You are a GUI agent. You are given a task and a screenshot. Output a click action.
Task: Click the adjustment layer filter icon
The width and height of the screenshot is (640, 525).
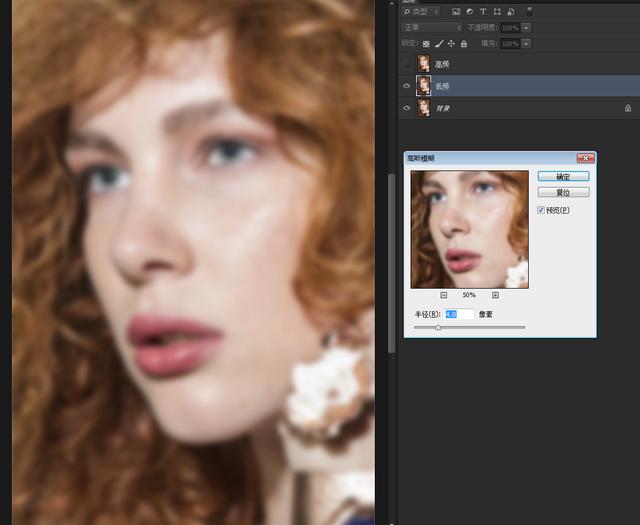pyautogui.click(x=470, y=12)
